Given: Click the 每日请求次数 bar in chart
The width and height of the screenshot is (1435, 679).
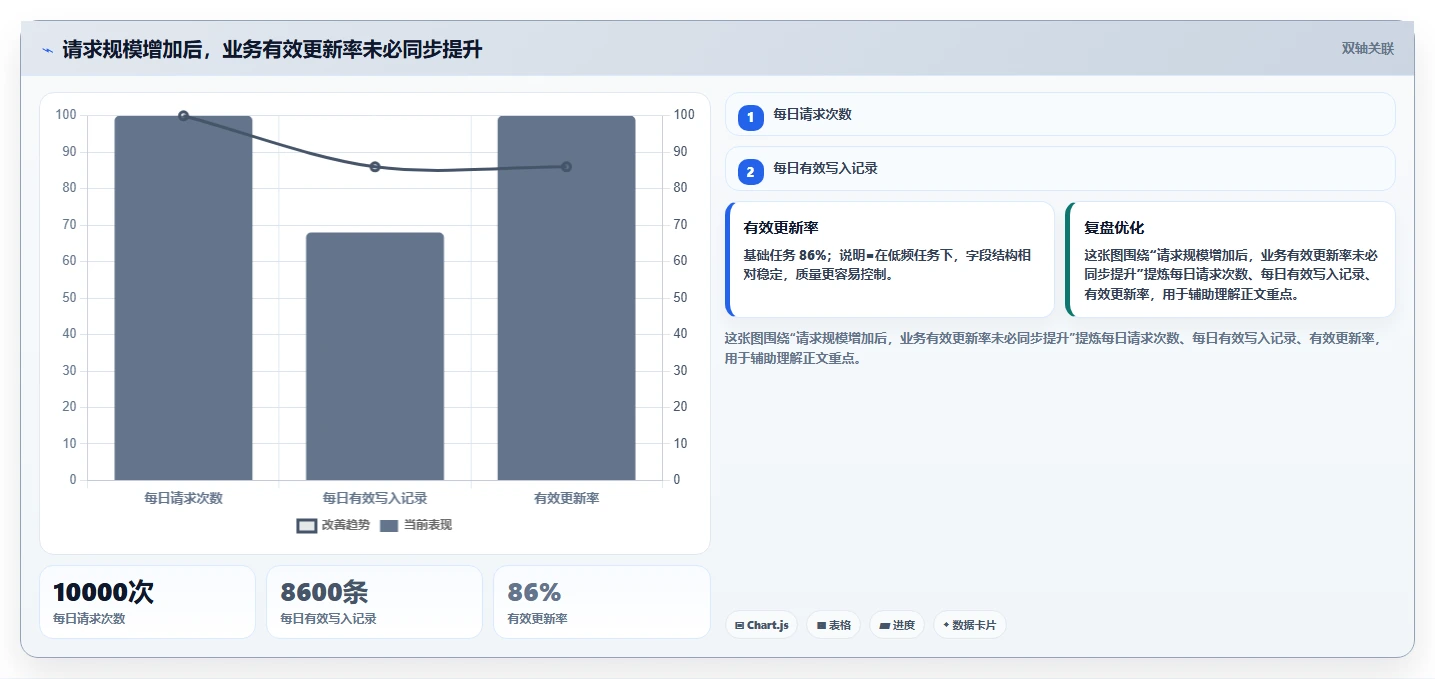Looking at the screenshot, I should click(x=183, y=298).
